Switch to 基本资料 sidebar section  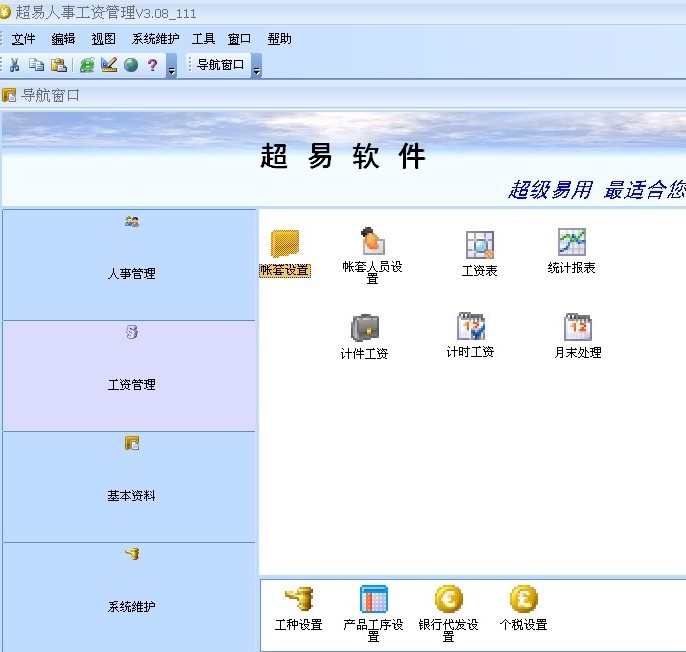pyautogui.click(x=131, y=487)
